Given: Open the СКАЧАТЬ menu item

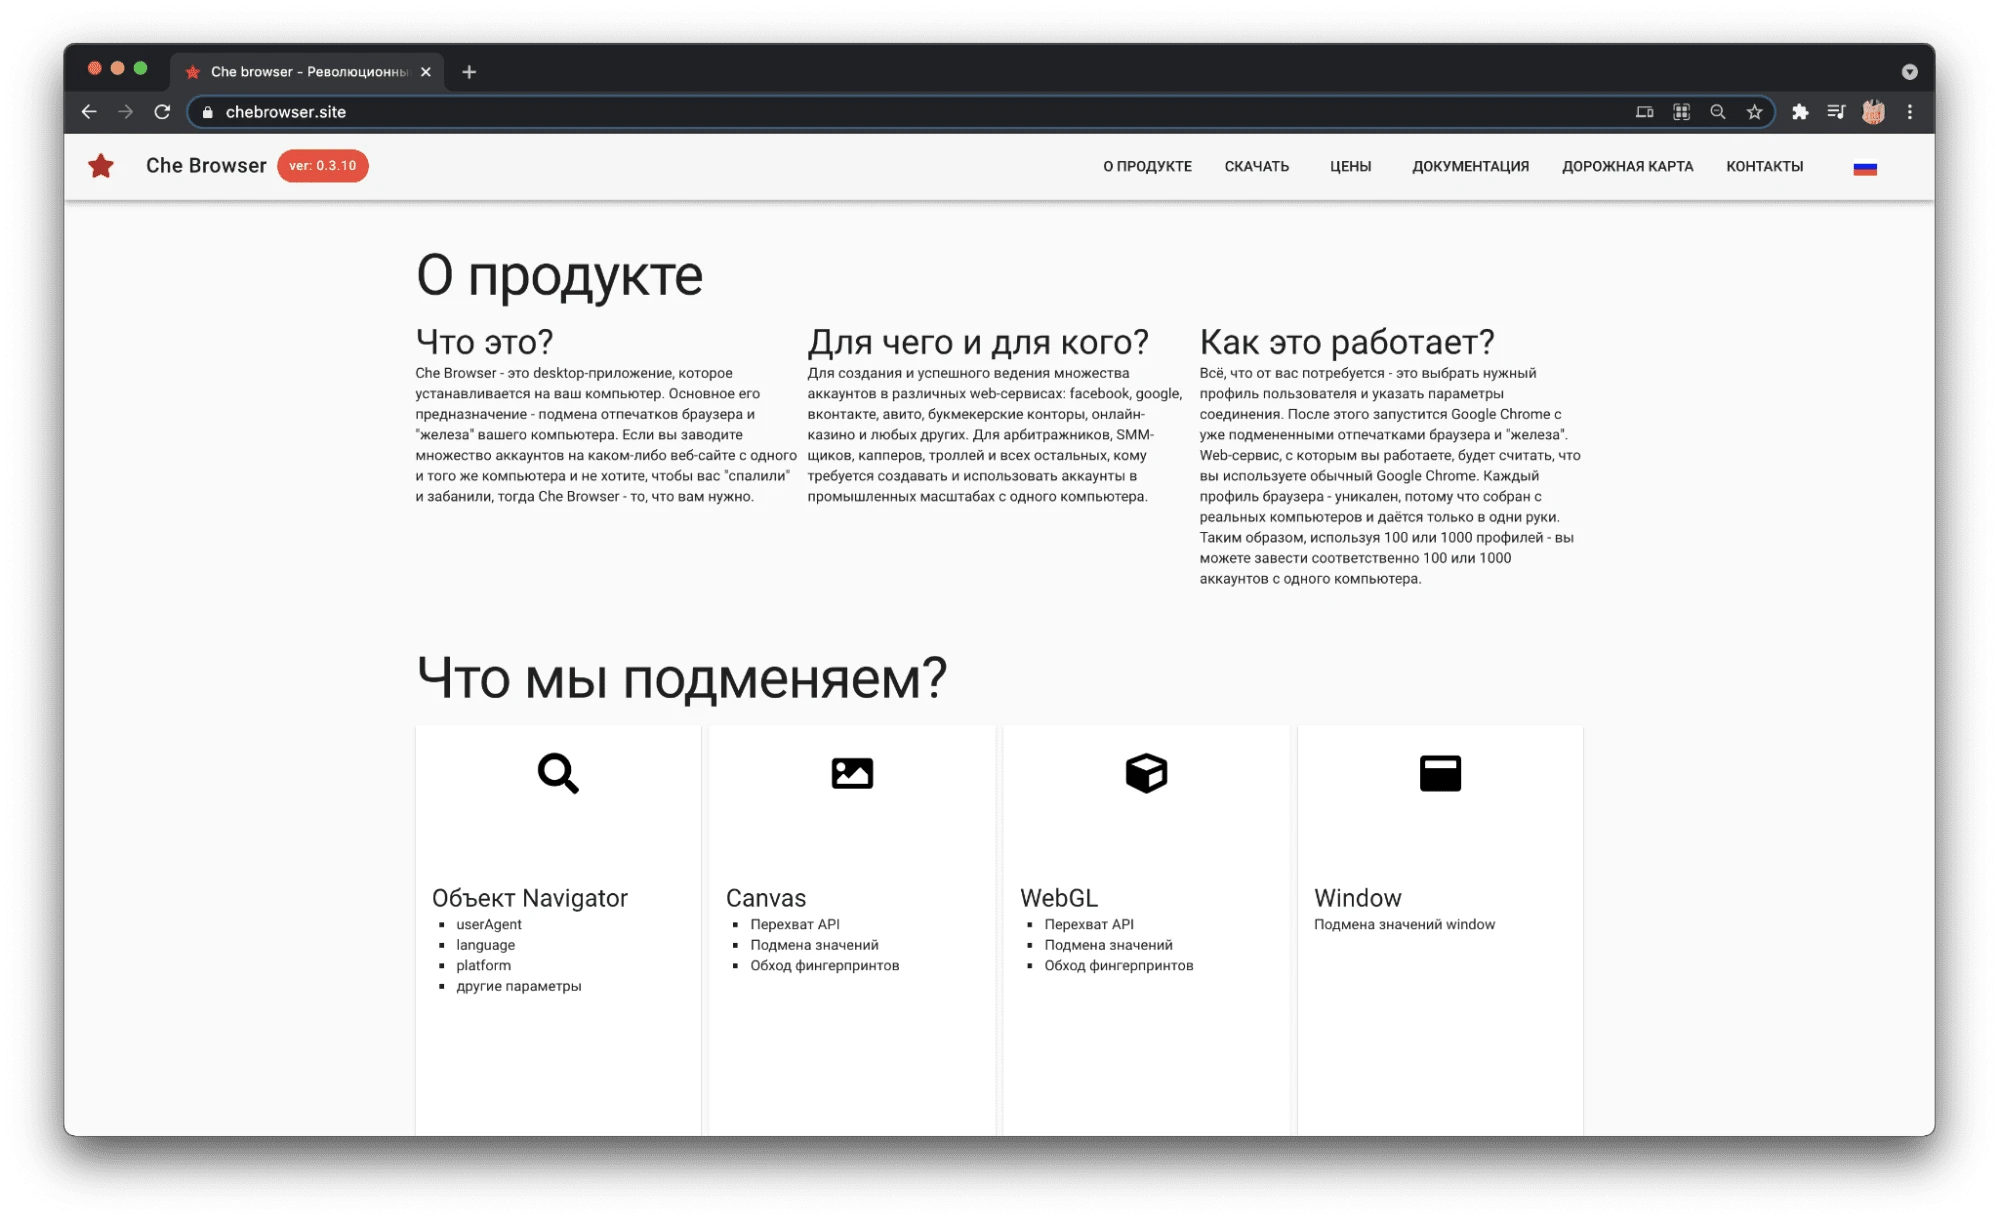Looking at the screenshot, I should point(1257,167).
